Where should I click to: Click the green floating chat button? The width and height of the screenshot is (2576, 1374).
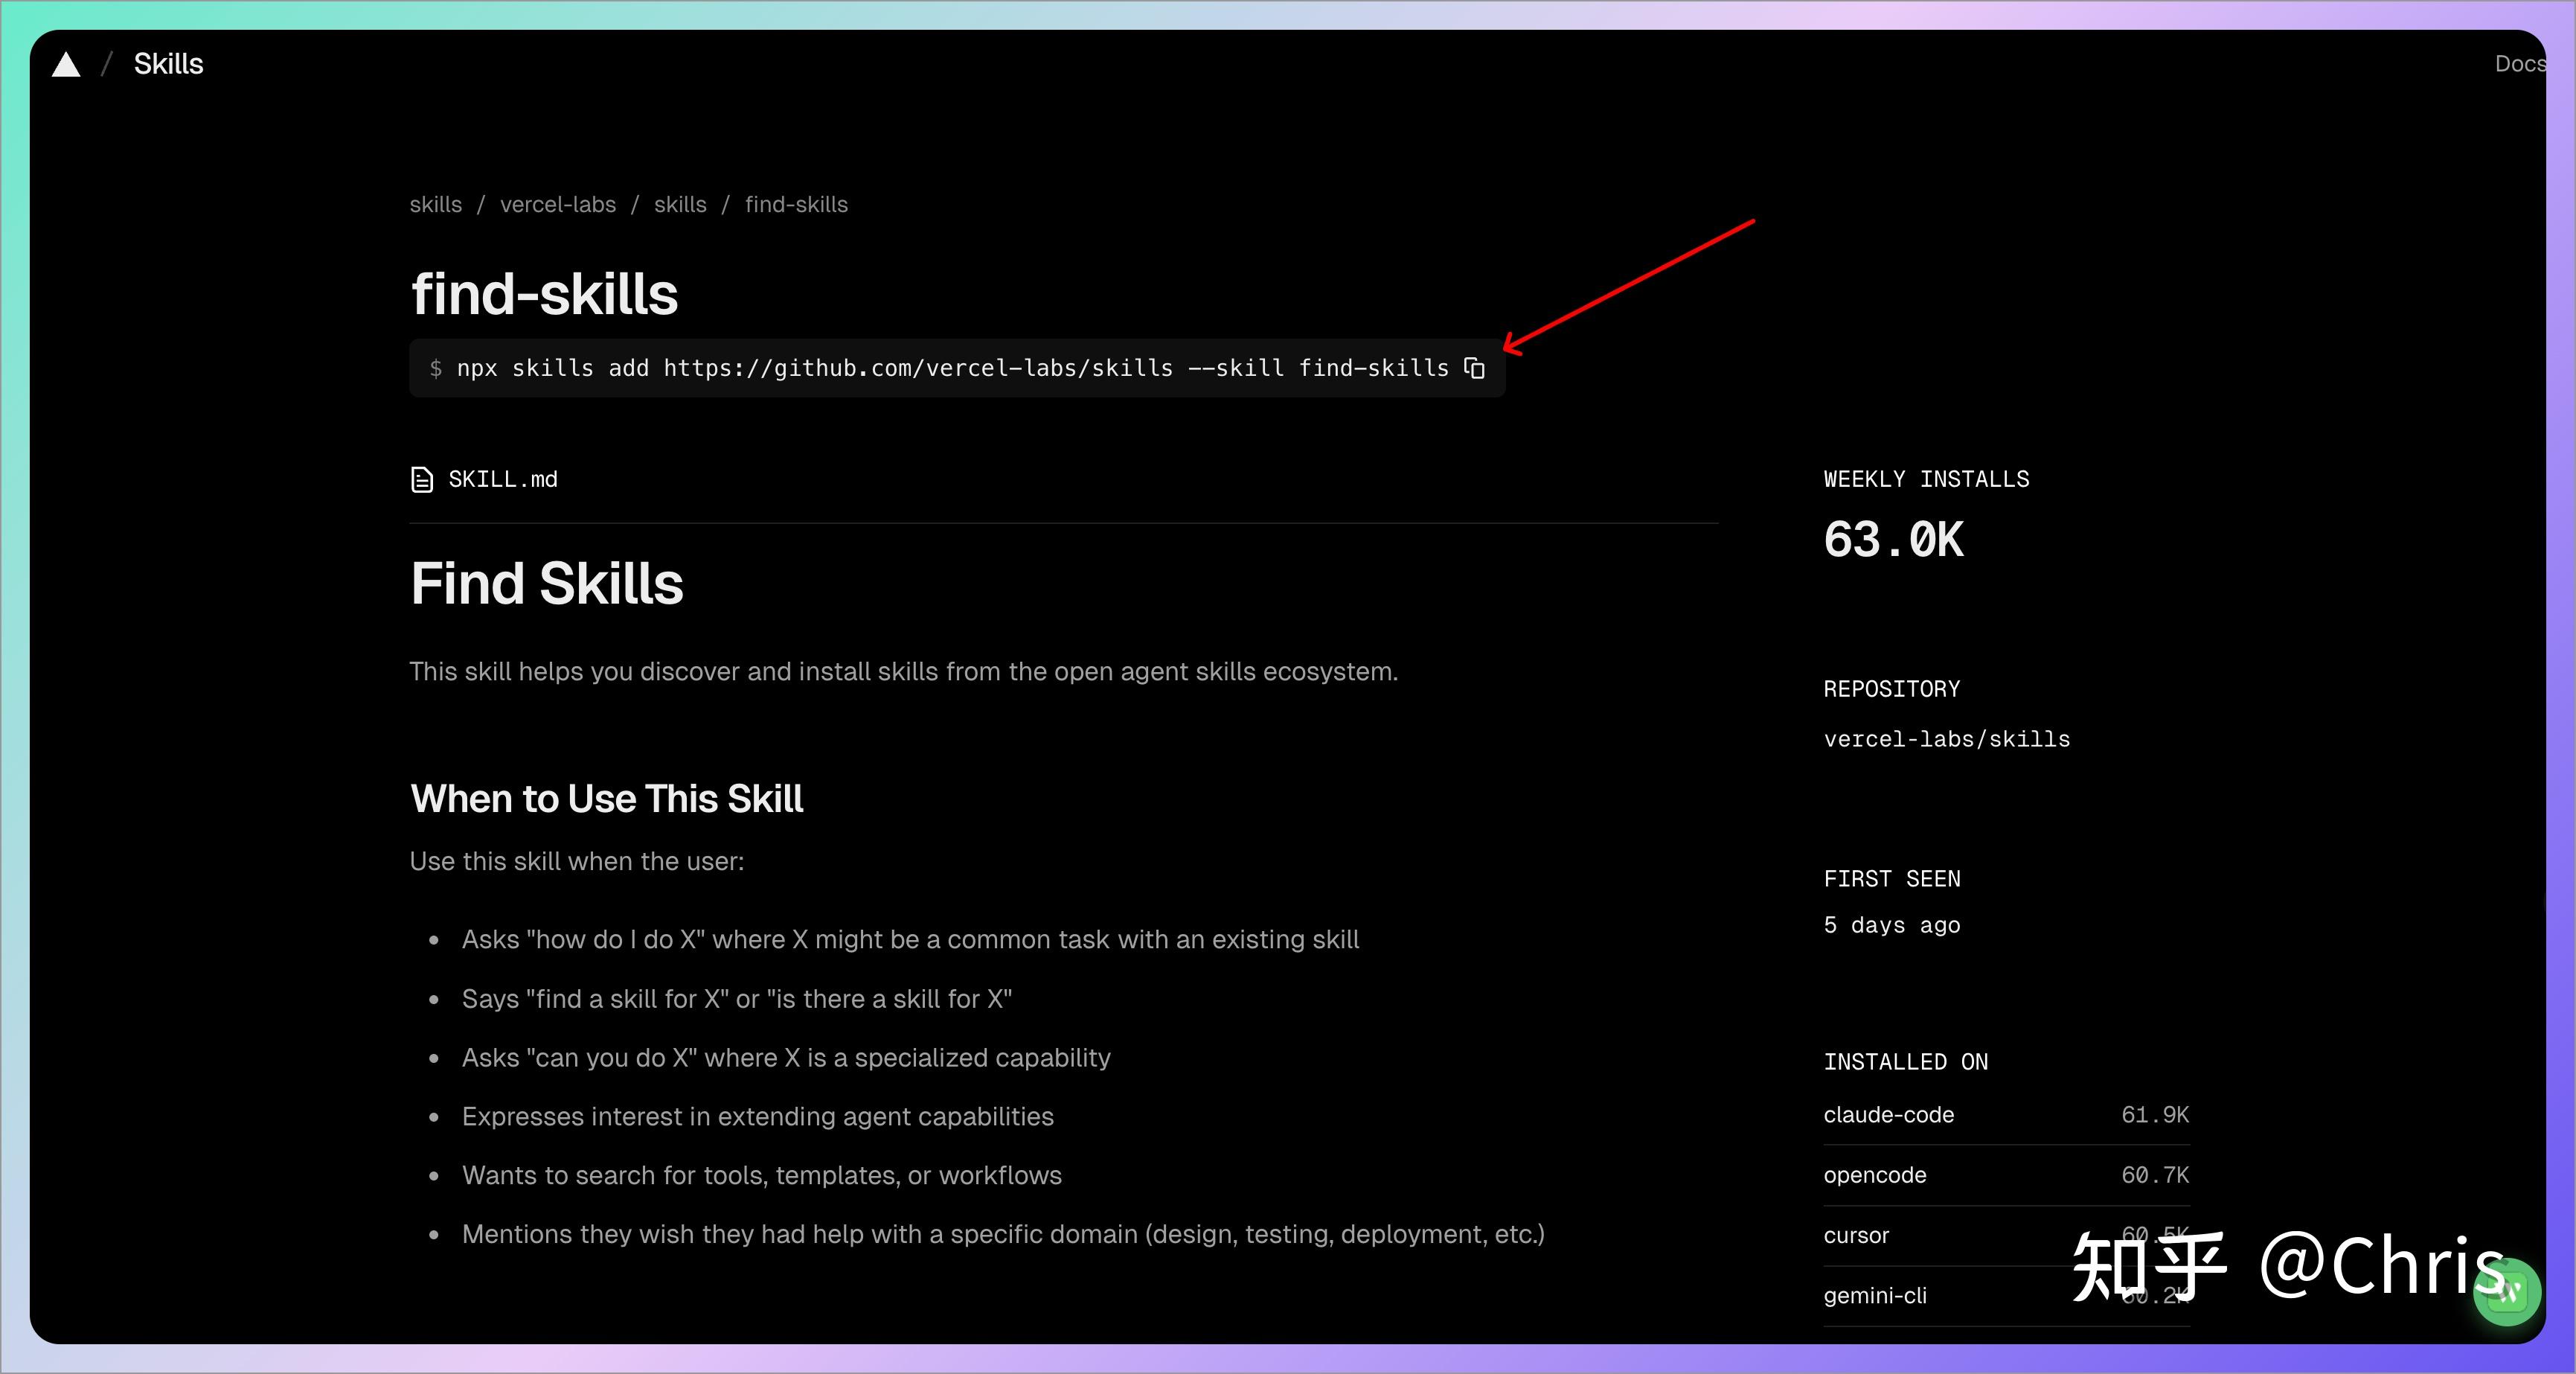point(2506,1292)
